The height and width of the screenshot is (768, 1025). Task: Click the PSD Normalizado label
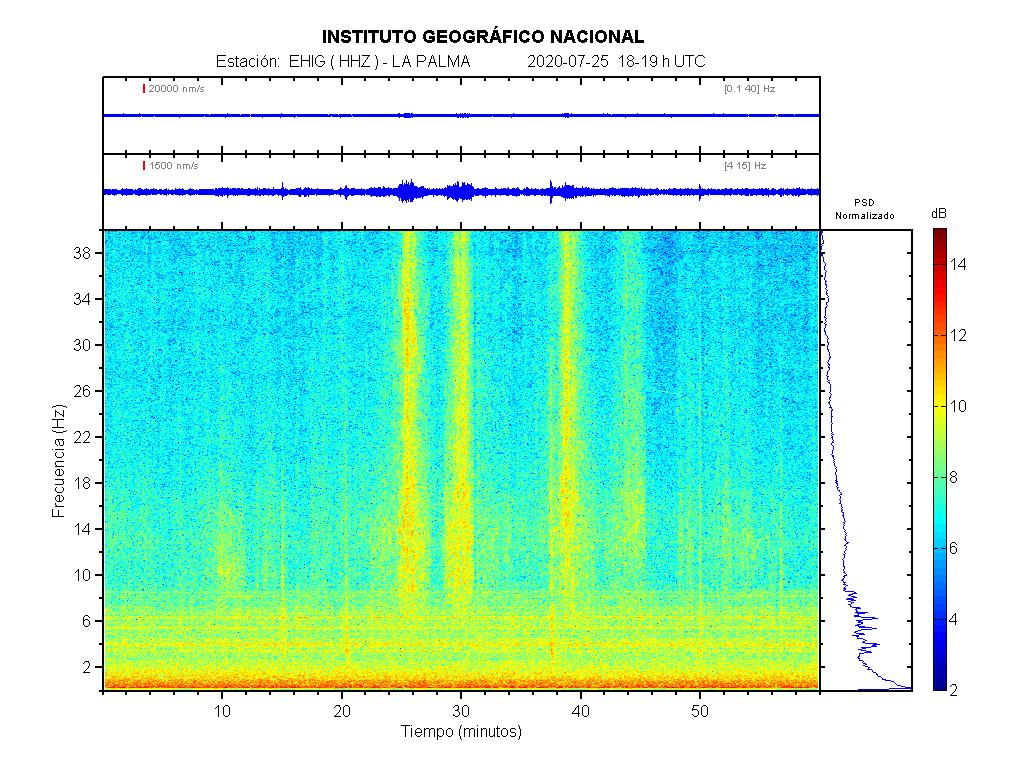[x=864, y=209]
